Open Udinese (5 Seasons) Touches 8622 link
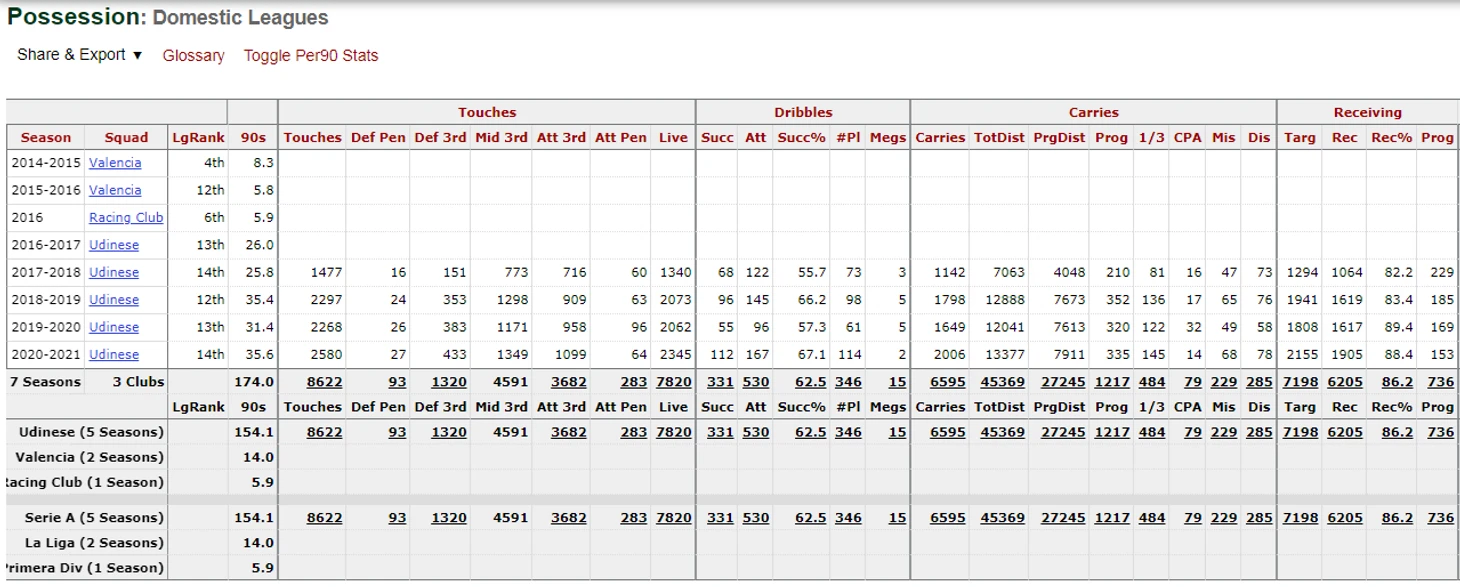The width and height of the screenshot is (1460, 587). click(324, 432)
